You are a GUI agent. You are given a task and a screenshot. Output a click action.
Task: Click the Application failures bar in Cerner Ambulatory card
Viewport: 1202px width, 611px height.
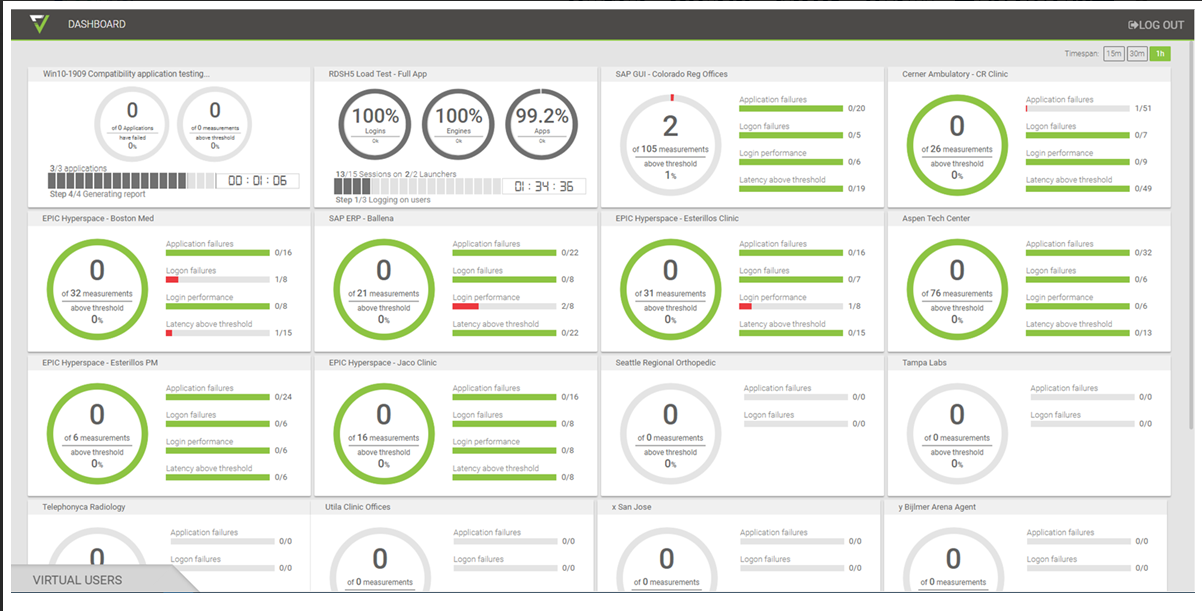click(1078, 108)
